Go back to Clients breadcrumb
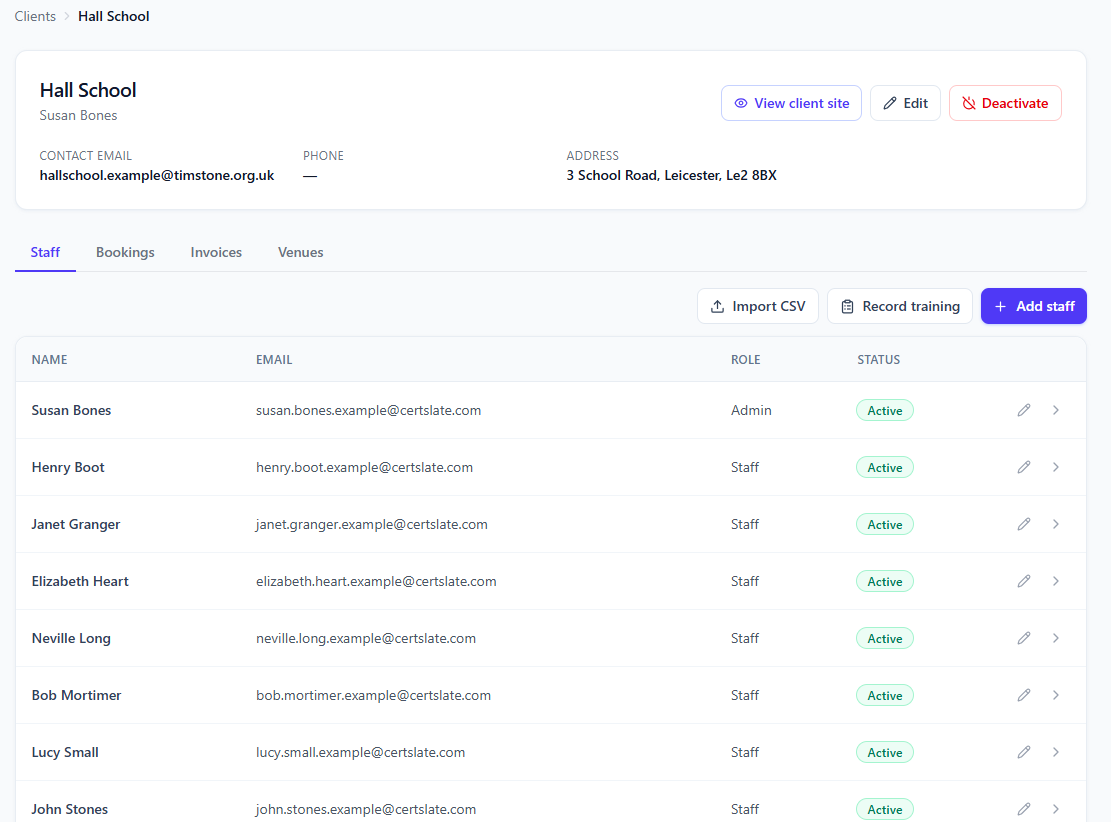The width and height of the screenshot is (1111, 822). 35,16
